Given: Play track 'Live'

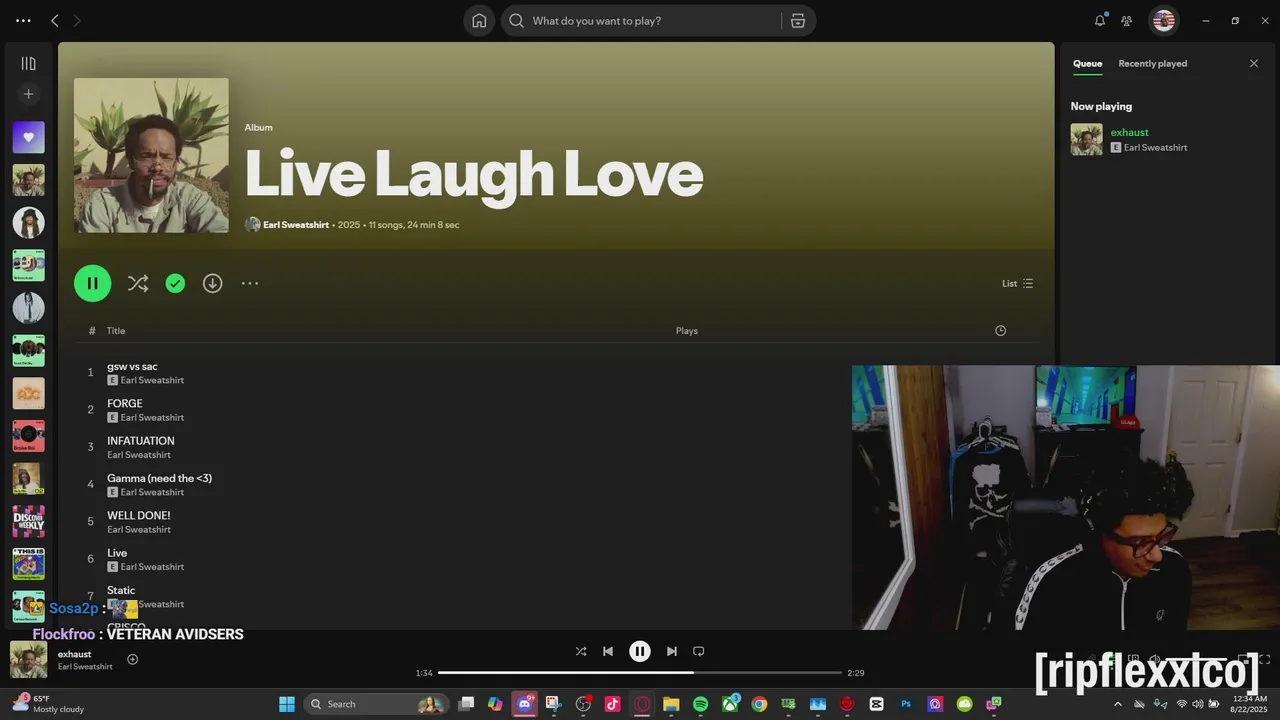Looking at the screenshot, I should (117, 553).
